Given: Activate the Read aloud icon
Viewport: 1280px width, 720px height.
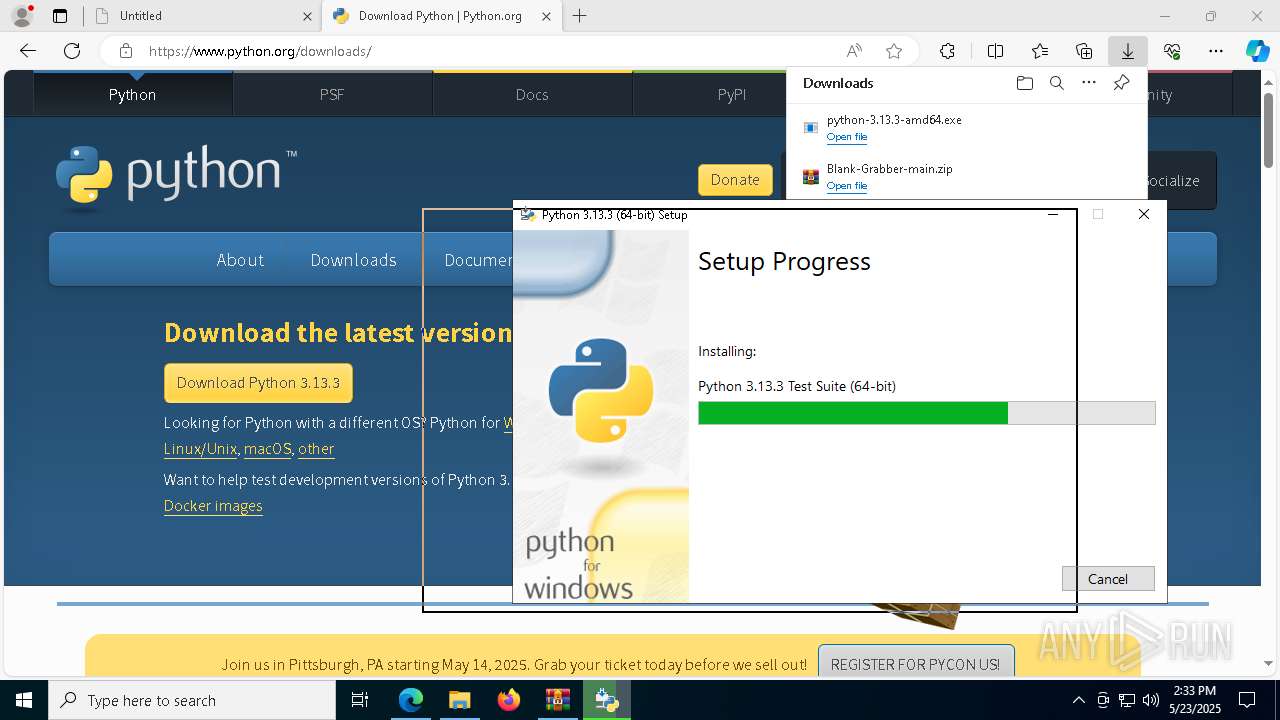Looking at the screenshot, I should [854, 51].
